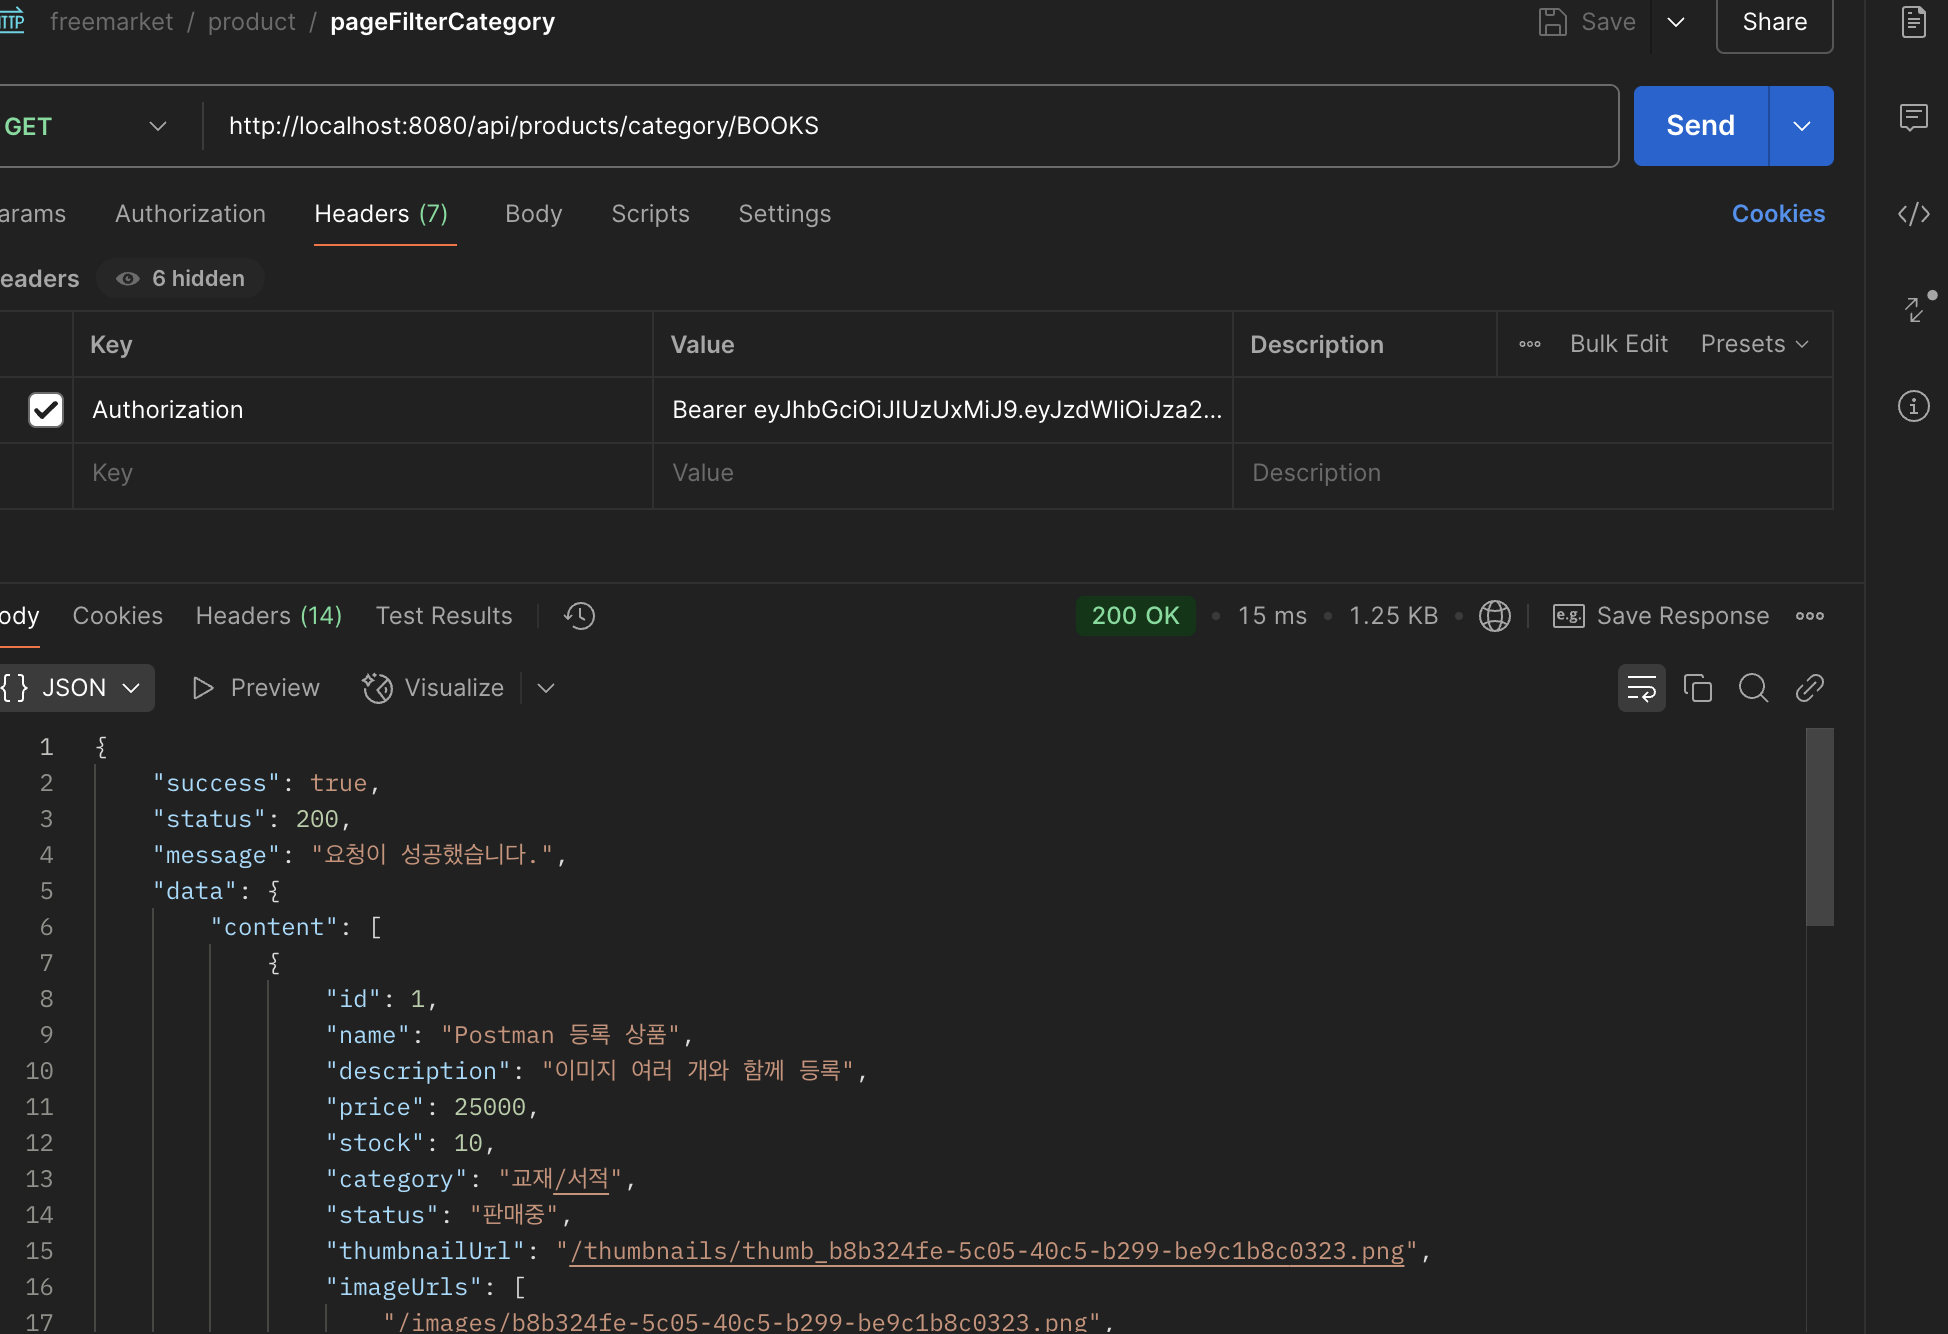Copy response link with chain icon

[1809, 688]
